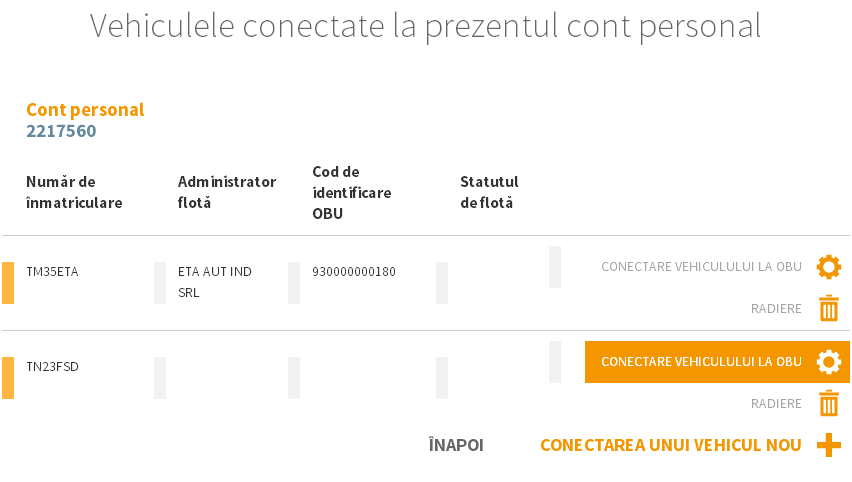Click the RADIERE label for TN23FSD

point(776,404)
